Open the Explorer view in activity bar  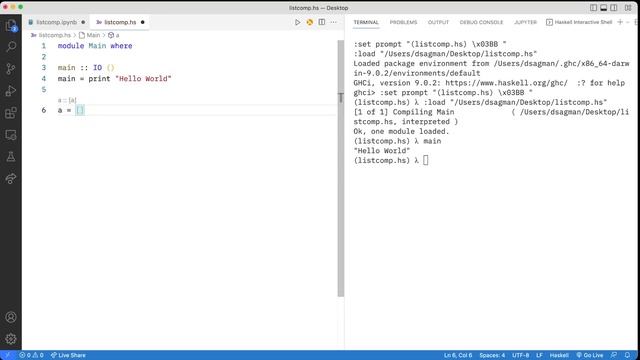coord(11,25)
